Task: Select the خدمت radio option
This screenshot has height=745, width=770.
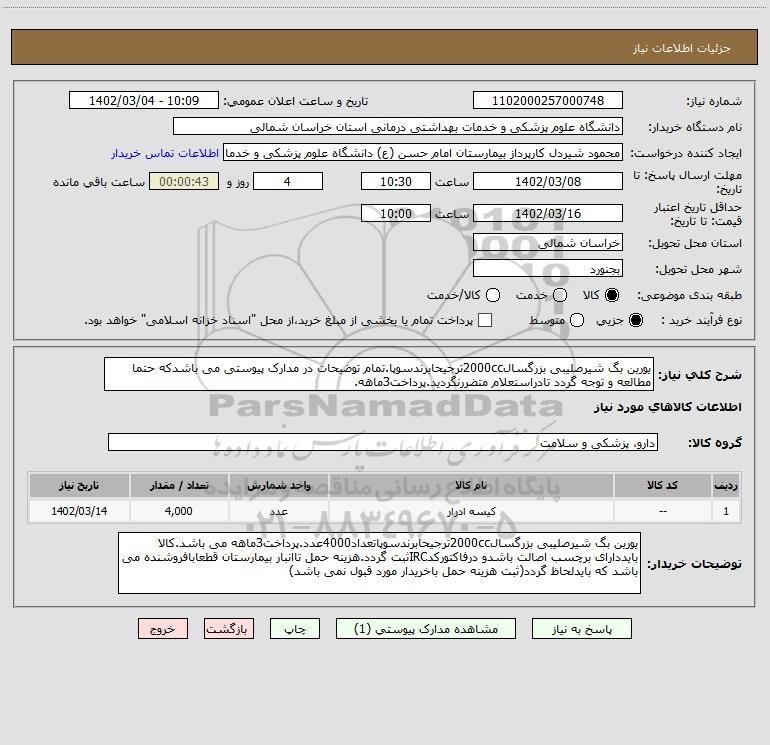Action: 560,295
